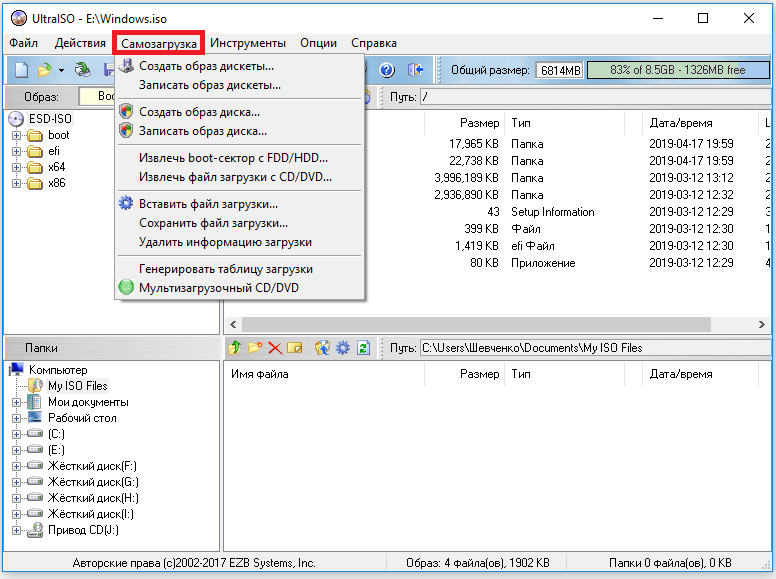The image size is (776, 579).
Task: Click the My ISO Files folder icon
Action: pyautogui.click(x=35, y=386)
